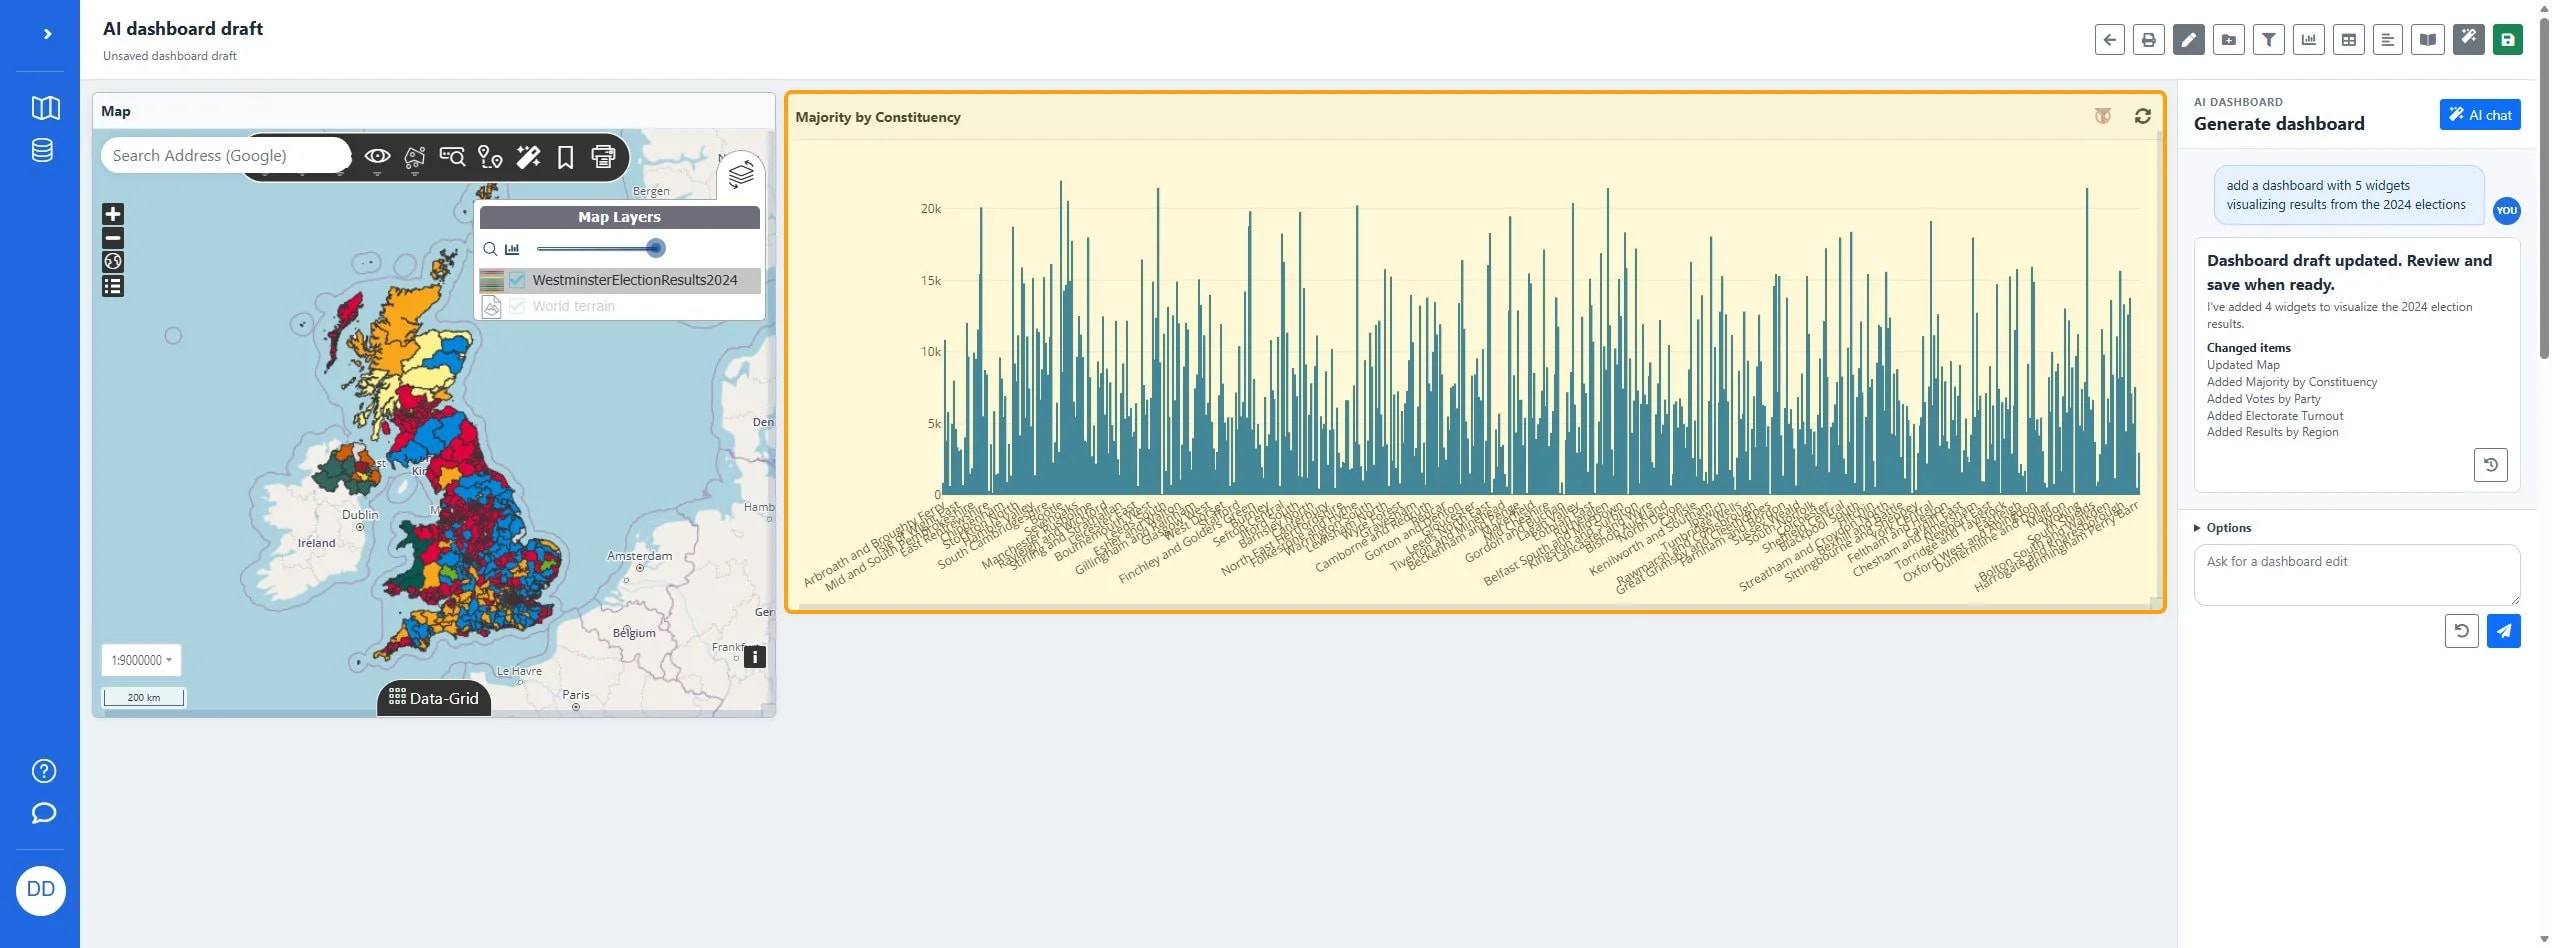Click the Ask for a dashboard edit field
2552x948 pixels.
(2356, 575)
